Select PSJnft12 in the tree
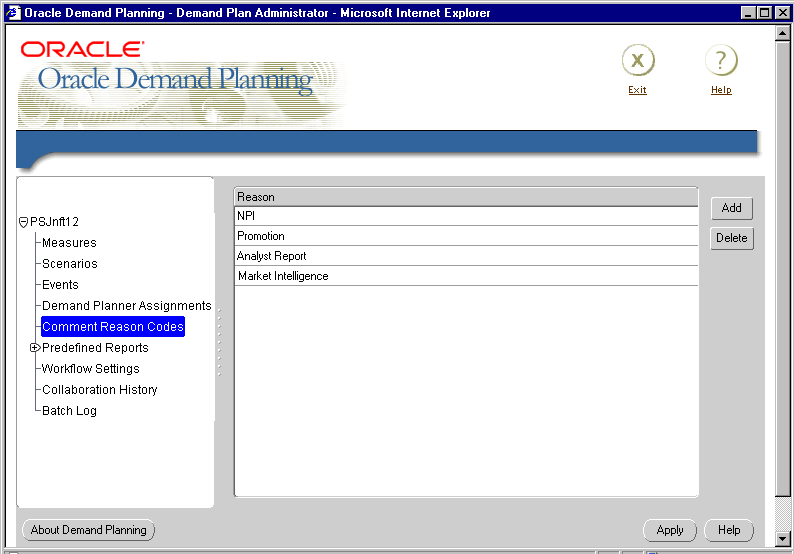 point(54,222)
